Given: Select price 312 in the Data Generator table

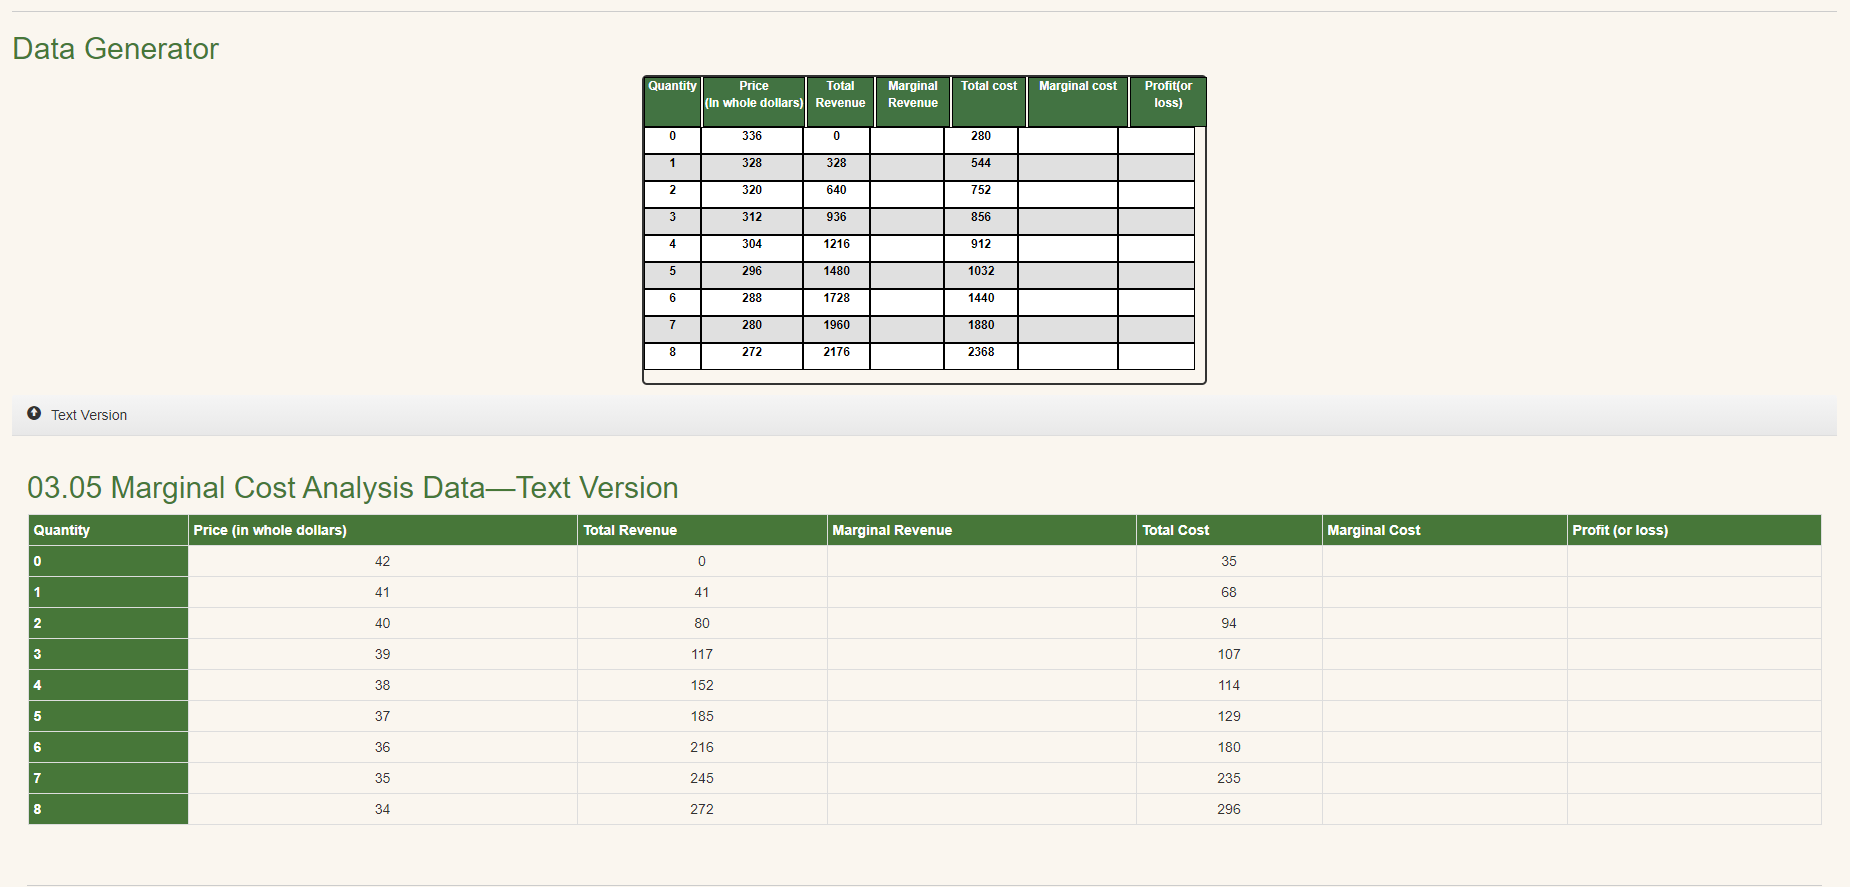Looking at the screenshot, I should coord(752,217).
